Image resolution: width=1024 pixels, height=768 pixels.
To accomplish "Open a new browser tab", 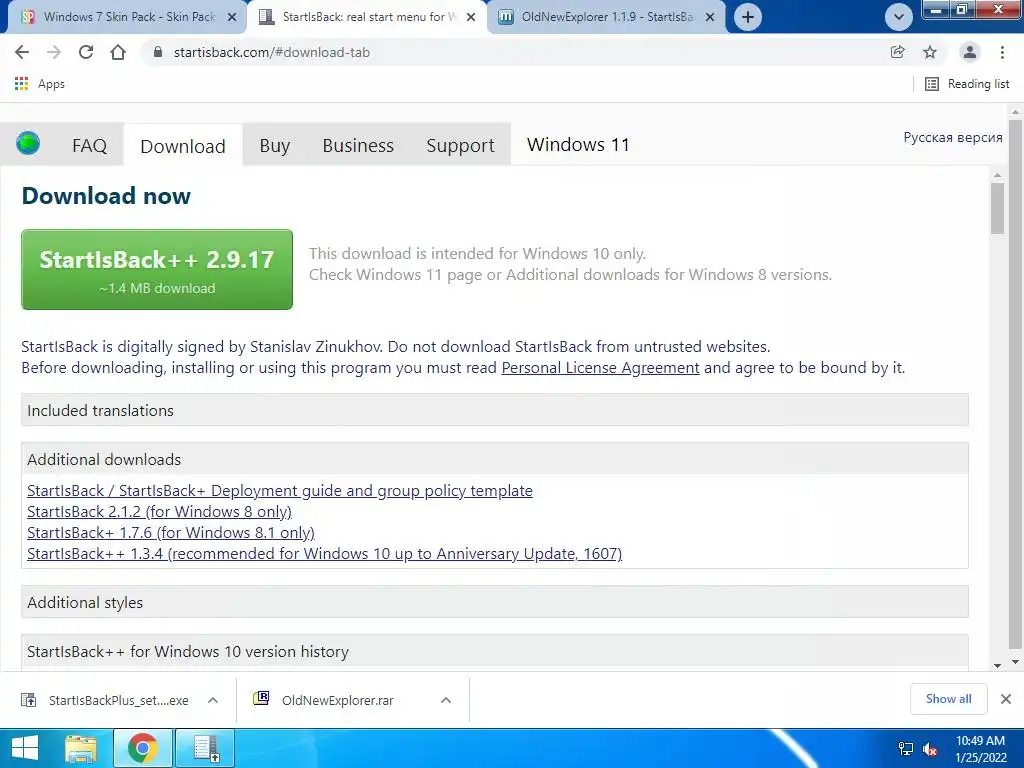I will pyautogui.click(x=748, y=17).
